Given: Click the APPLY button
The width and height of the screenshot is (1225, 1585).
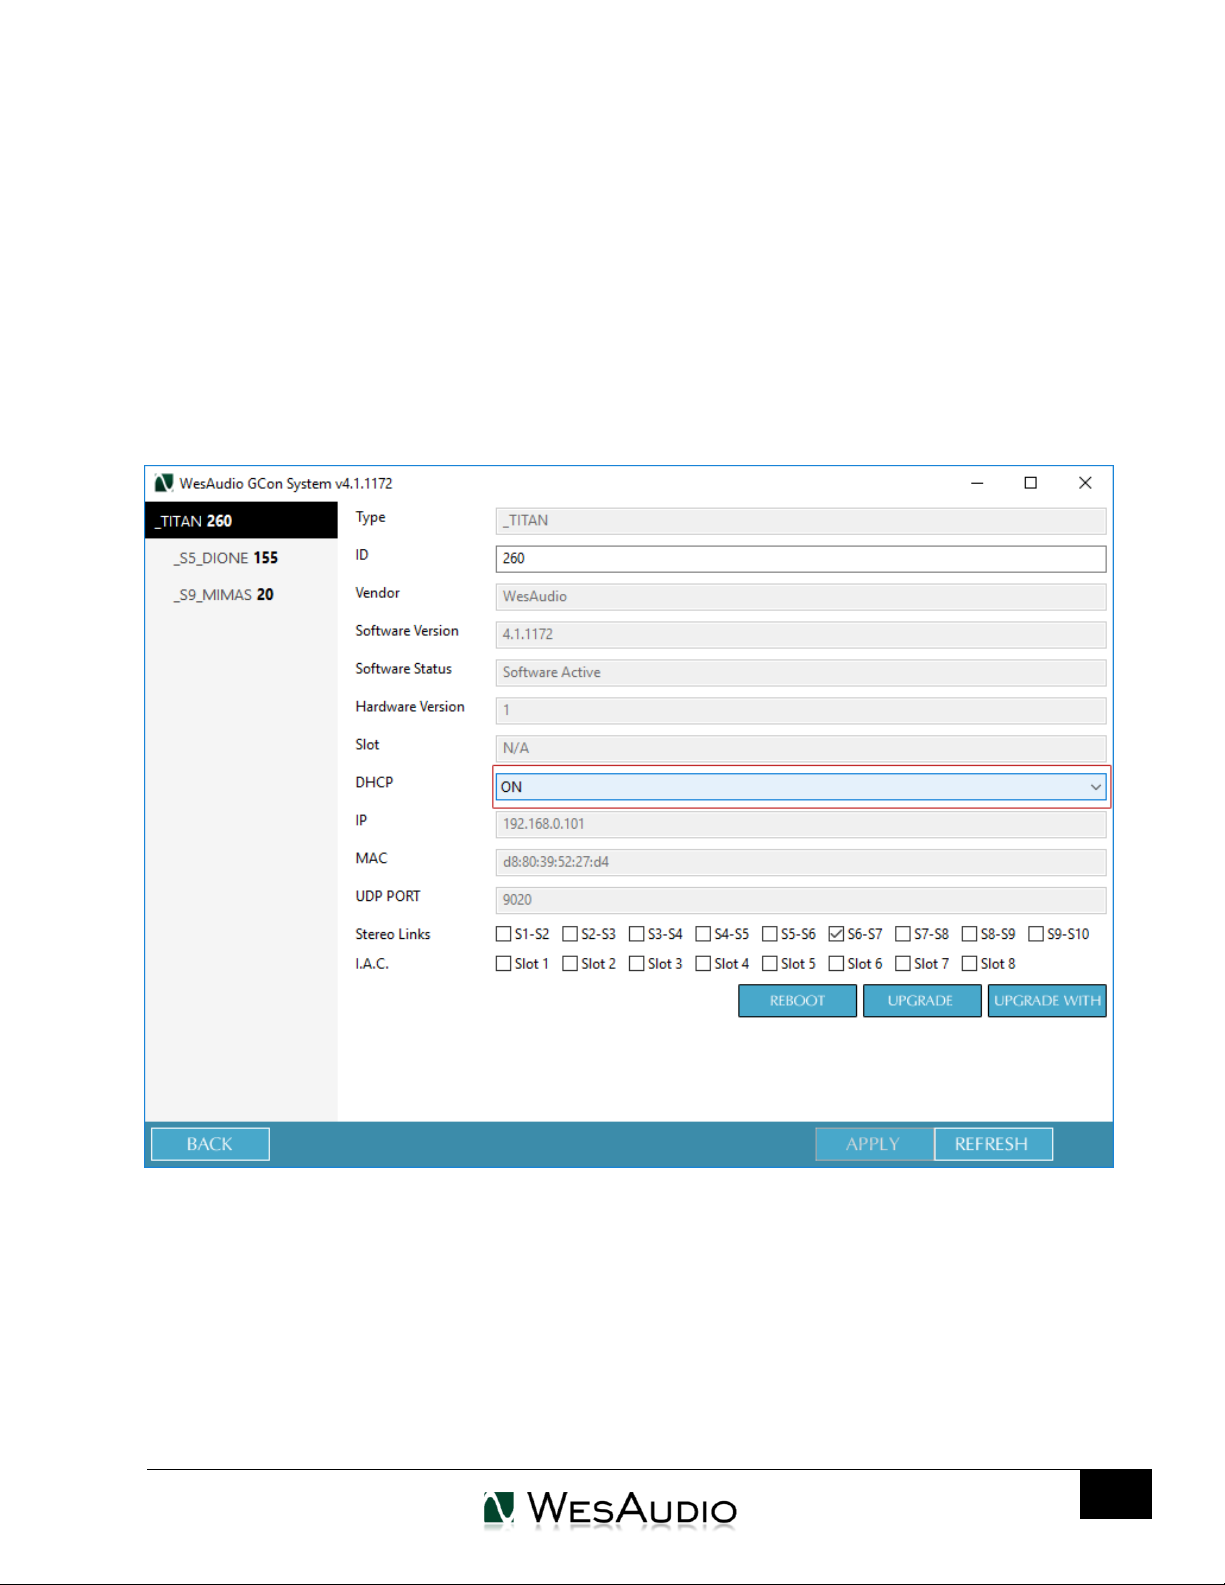Looking at the screenshot, I should pos(874,1144).
